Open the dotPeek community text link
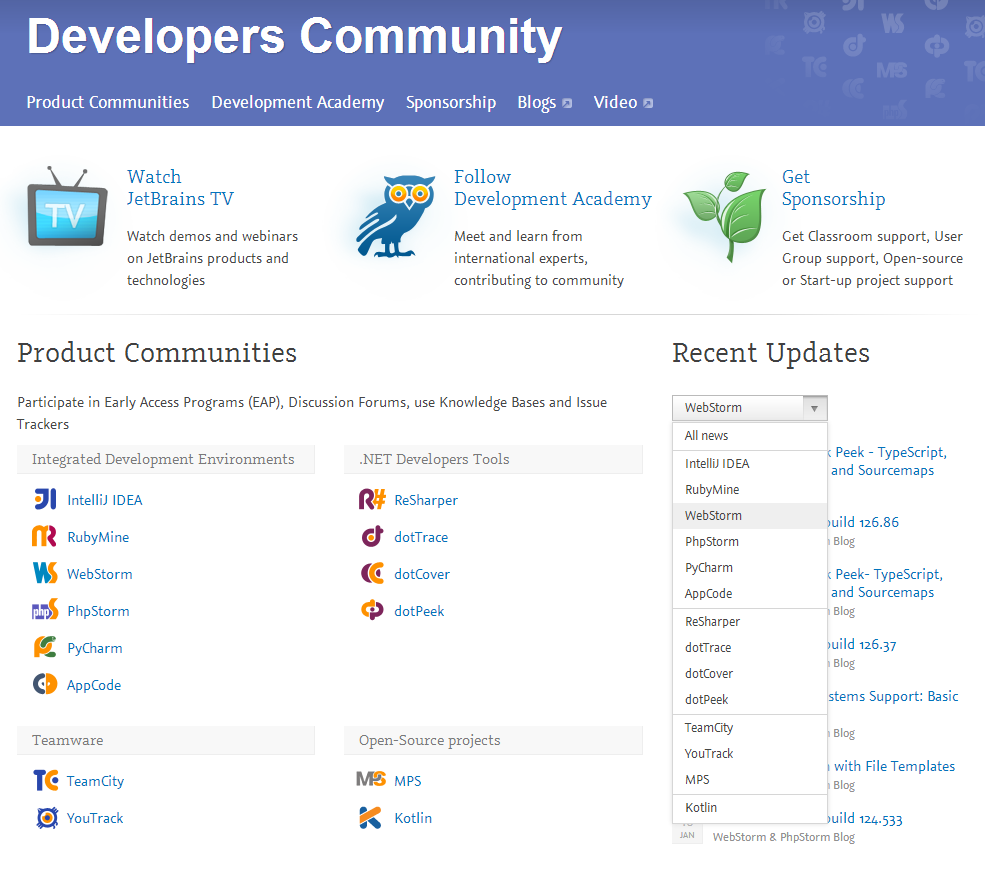Viewport: 985px width, 885px height. click(419, 611)
